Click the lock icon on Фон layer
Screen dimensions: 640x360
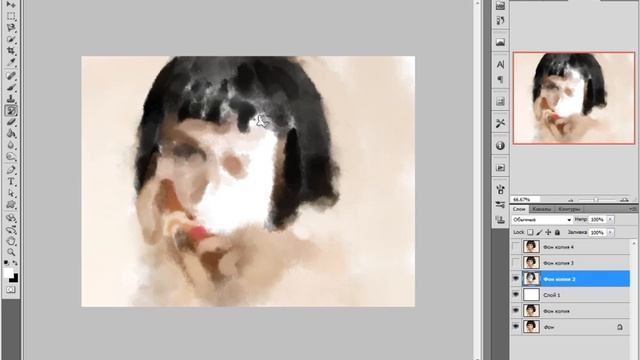pyautogui.click(x=620, y=327)
